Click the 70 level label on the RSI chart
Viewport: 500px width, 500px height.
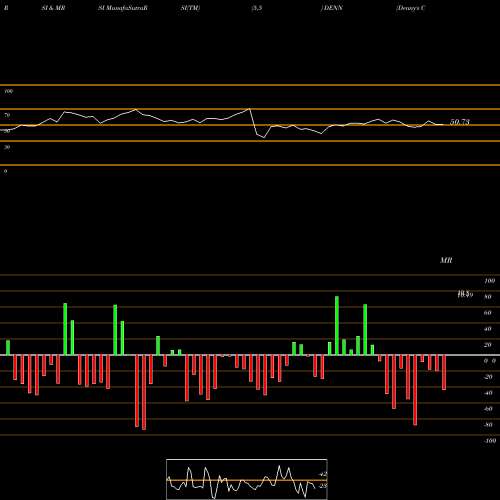(7, 115)
